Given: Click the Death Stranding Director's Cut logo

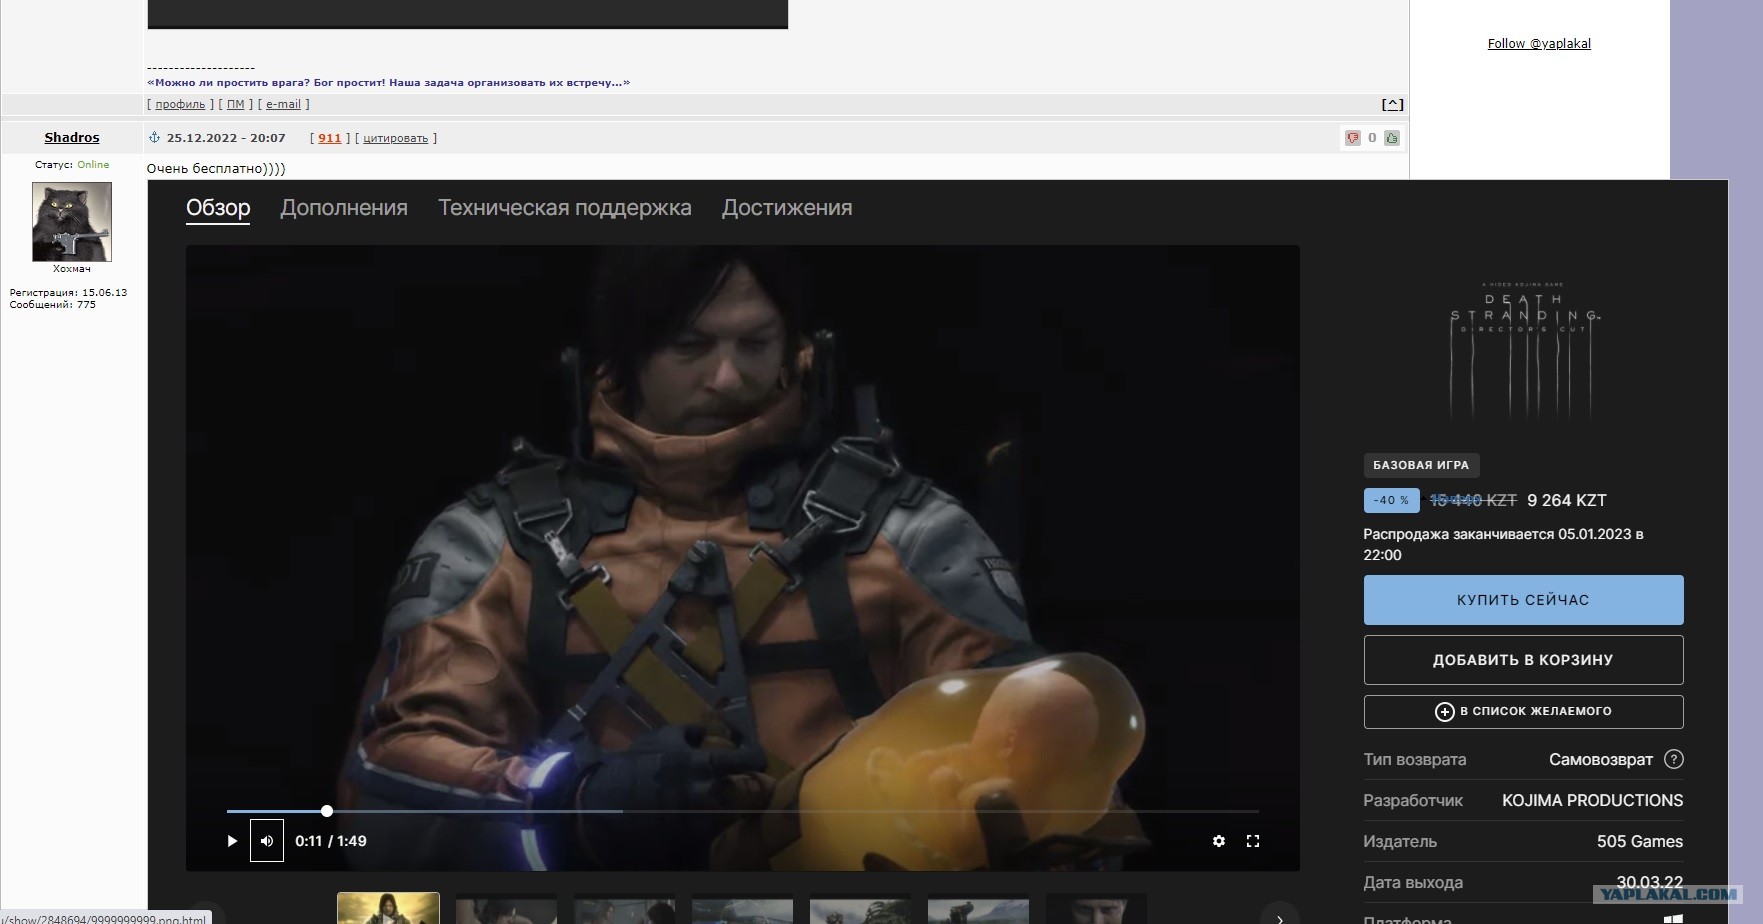Looking at the screenshot, I should click(x=1524, y=348).
